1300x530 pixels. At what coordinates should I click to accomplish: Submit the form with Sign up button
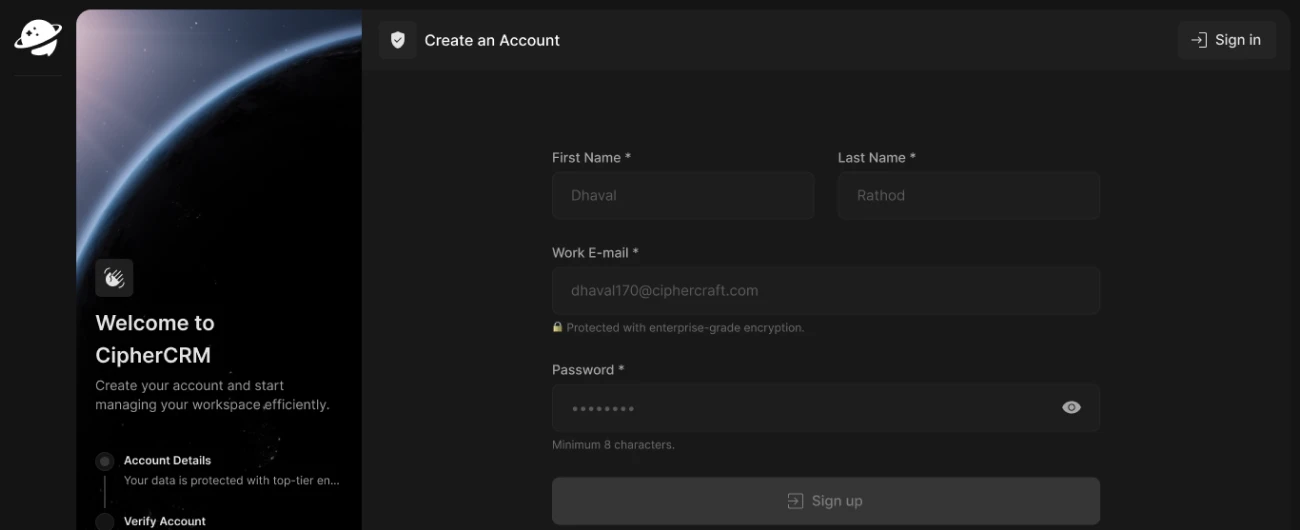click(x=826, y=501)
